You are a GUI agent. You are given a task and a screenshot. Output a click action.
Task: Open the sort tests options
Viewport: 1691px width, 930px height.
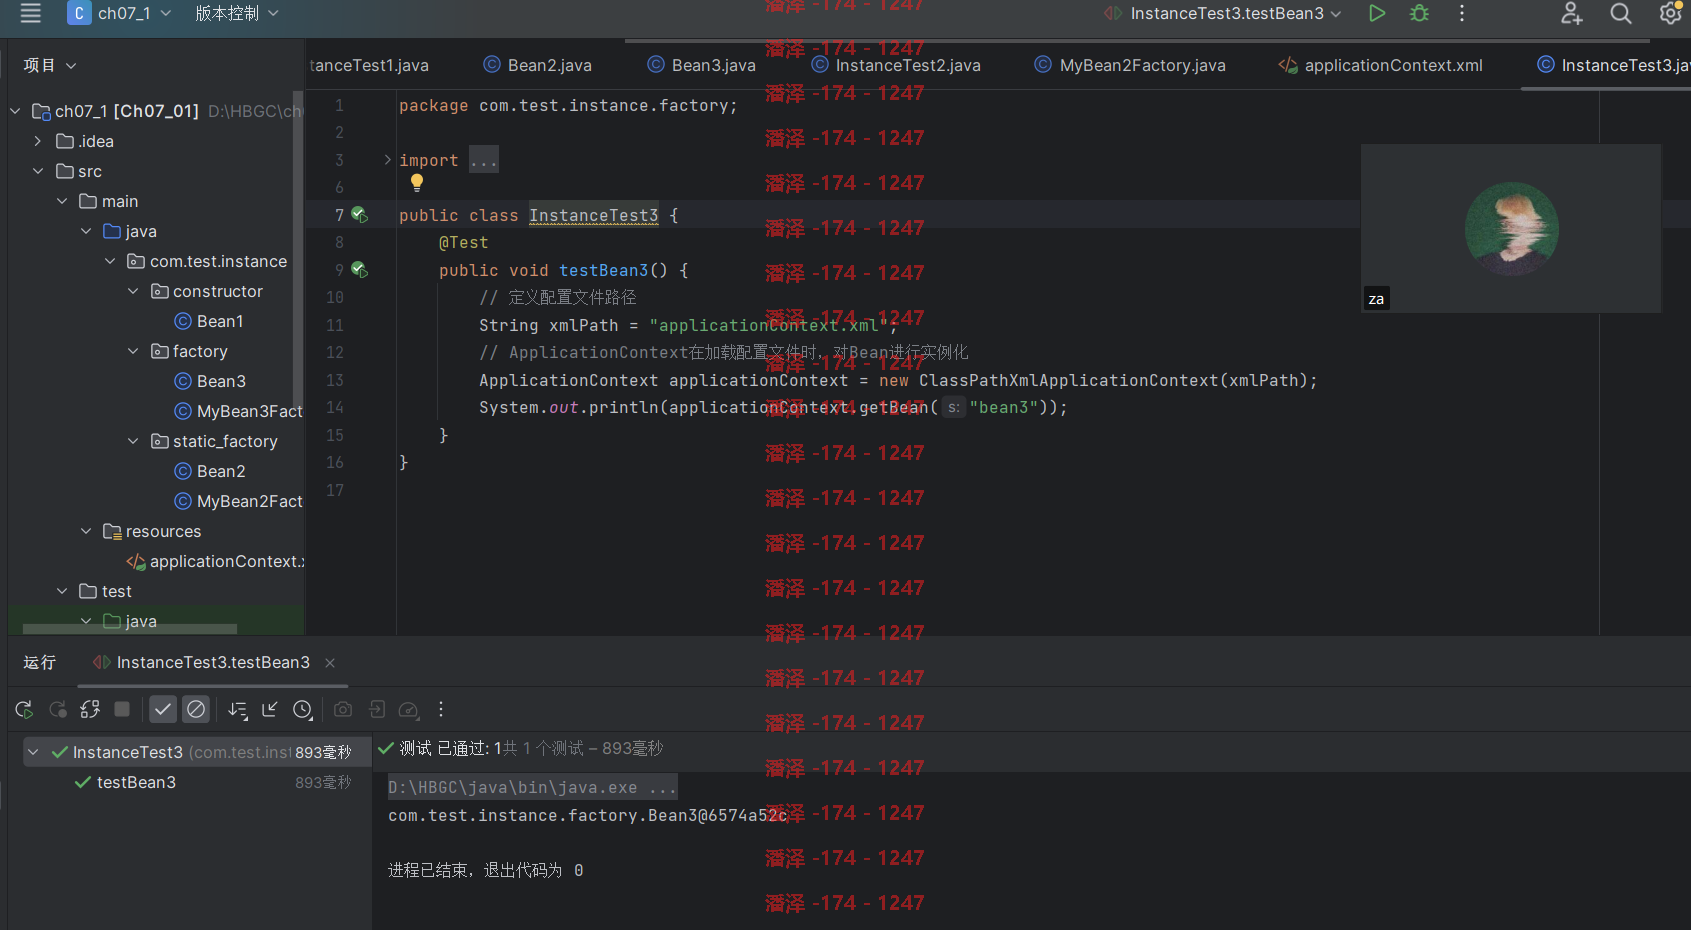point(238,710)
